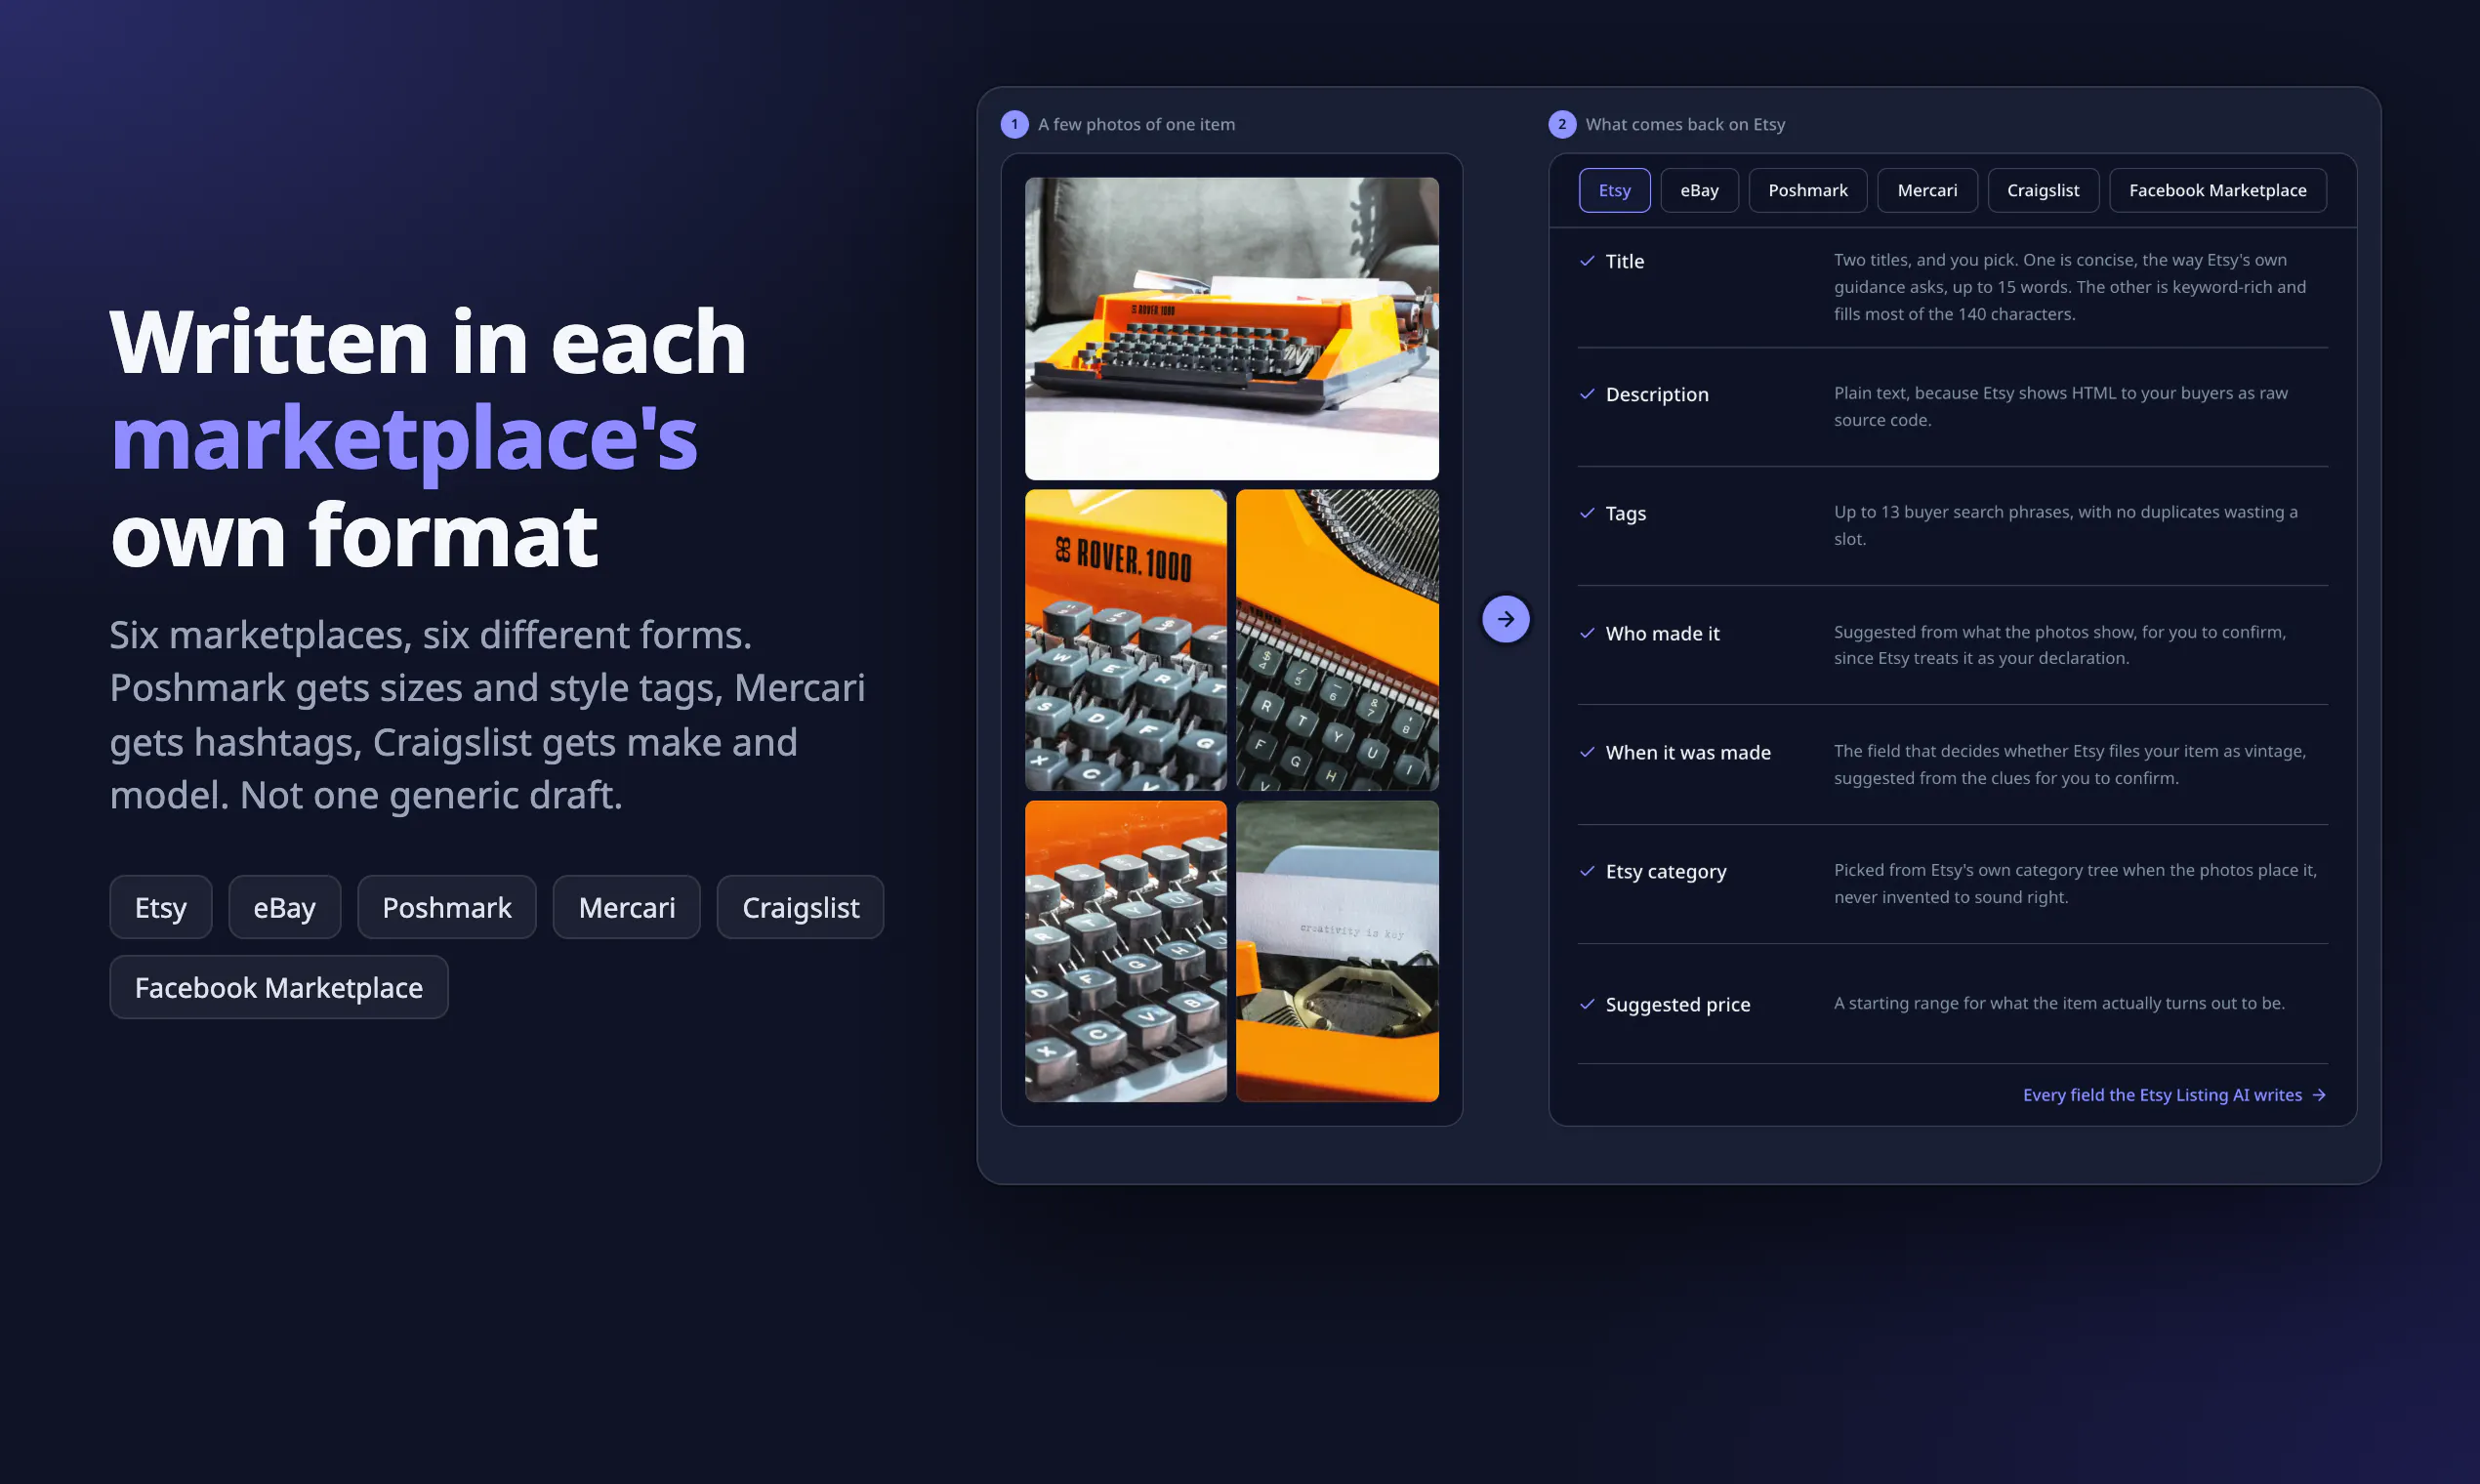This screenshot has width=2480, height=1484.
Task: Open the Facebook Marketplace tab in results panel
Action: [x=2217, y=190]
